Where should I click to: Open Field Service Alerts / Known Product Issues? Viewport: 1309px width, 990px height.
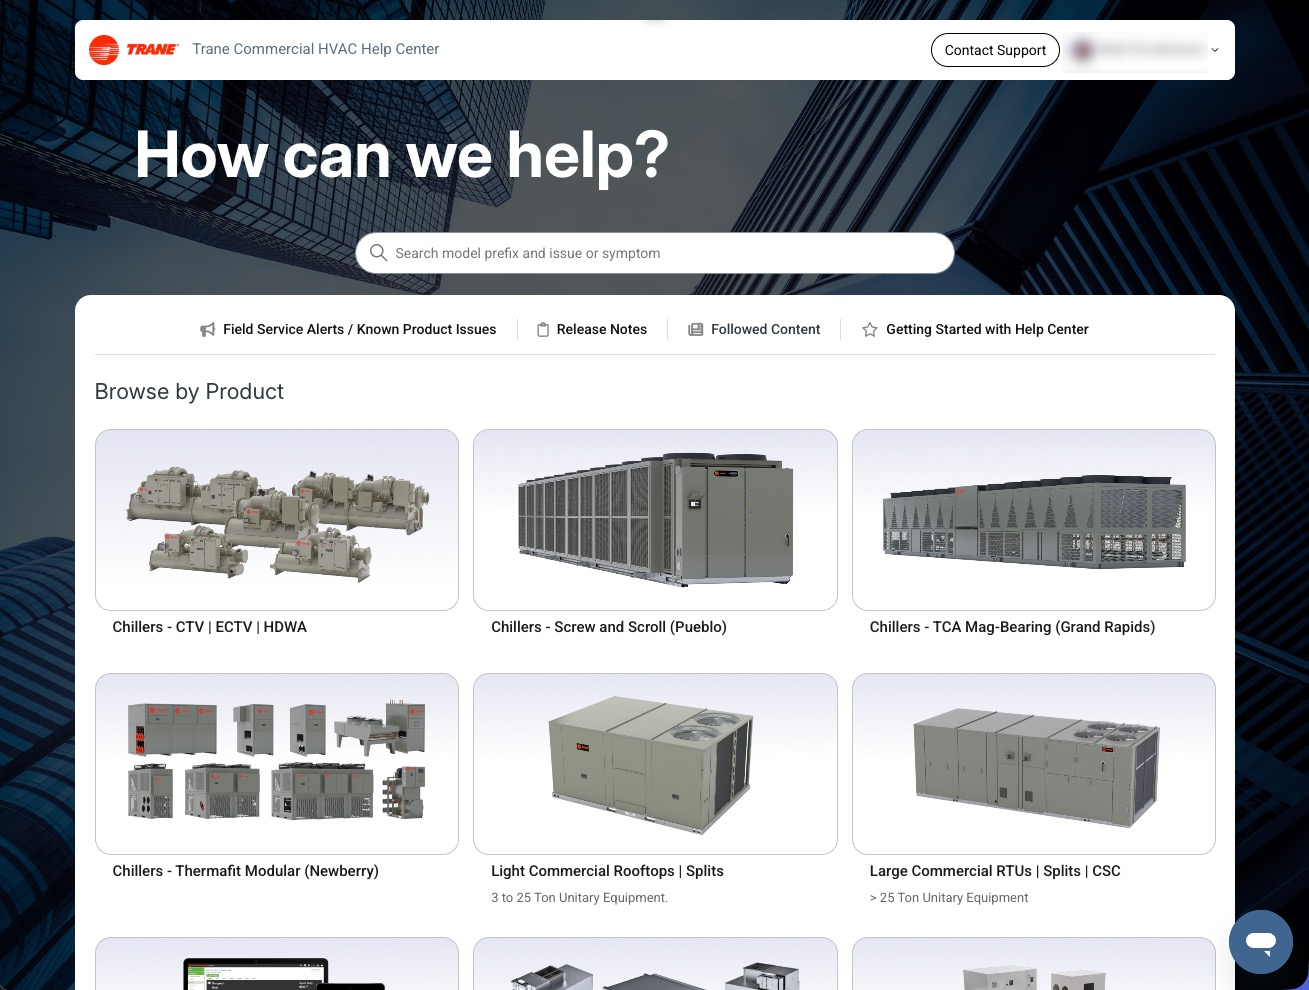click(x=359, y=329)
